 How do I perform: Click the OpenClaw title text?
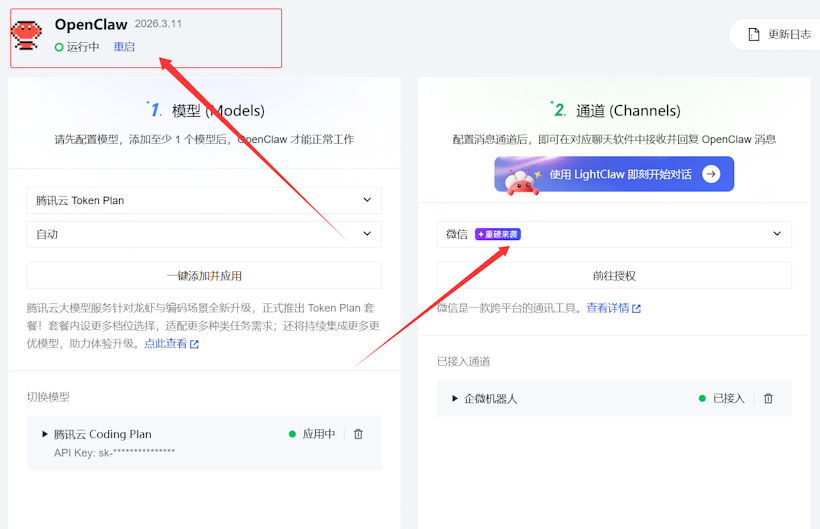(x=91, y=25)
